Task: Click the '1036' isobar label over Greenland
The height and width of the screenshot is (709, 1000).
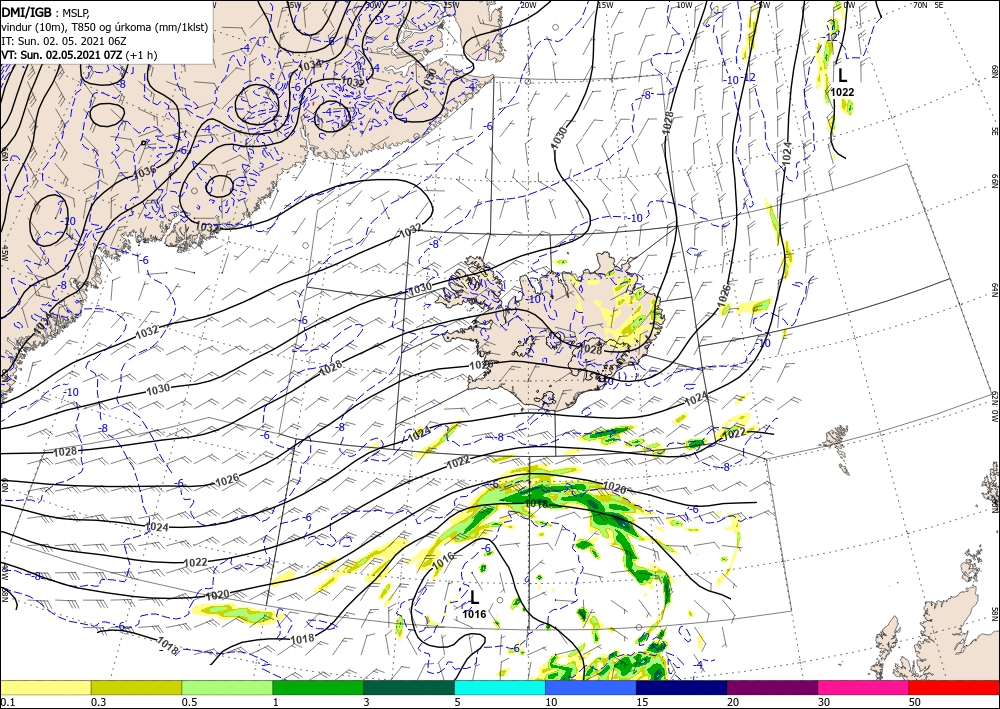Action: click(x=145, y=172)
